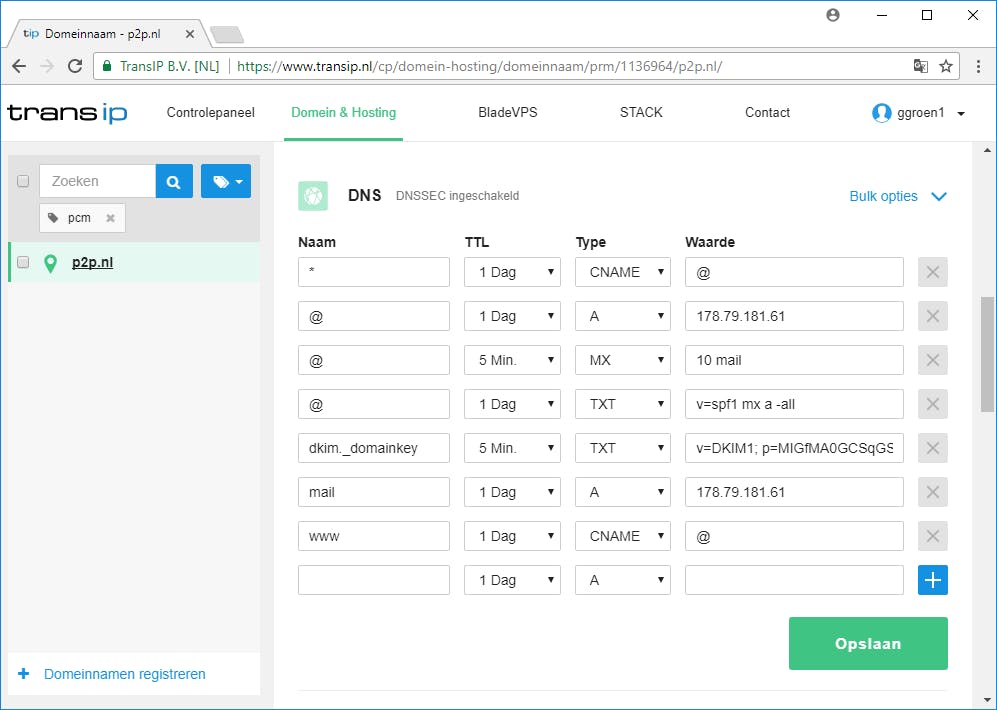
Task: Open TTL dropdown for the MX record
Action: pyautogui.click(x=512, y=360)
